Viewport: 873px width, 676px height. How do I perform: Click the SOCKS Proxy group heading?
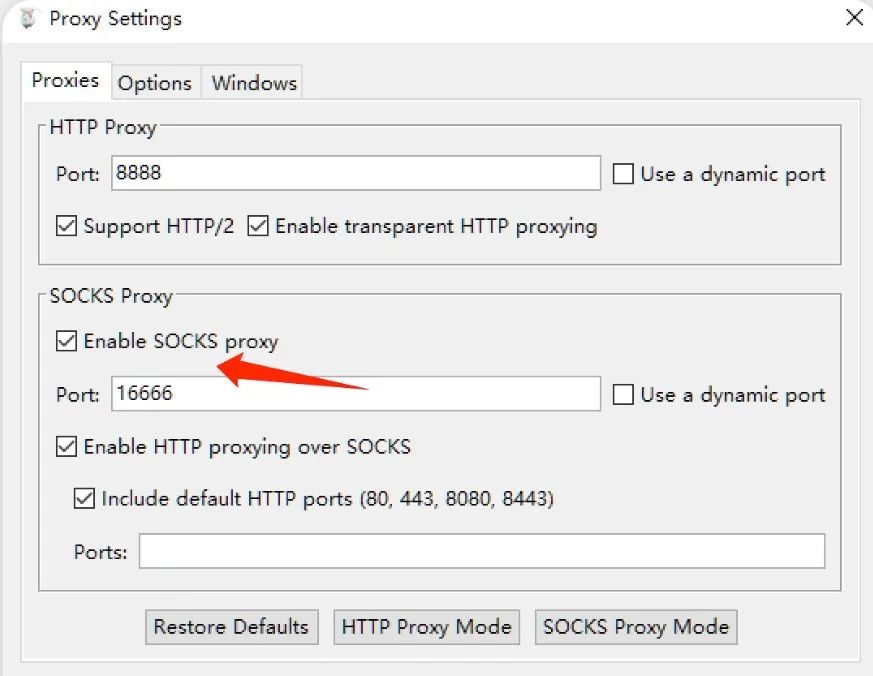click(111, 296)
